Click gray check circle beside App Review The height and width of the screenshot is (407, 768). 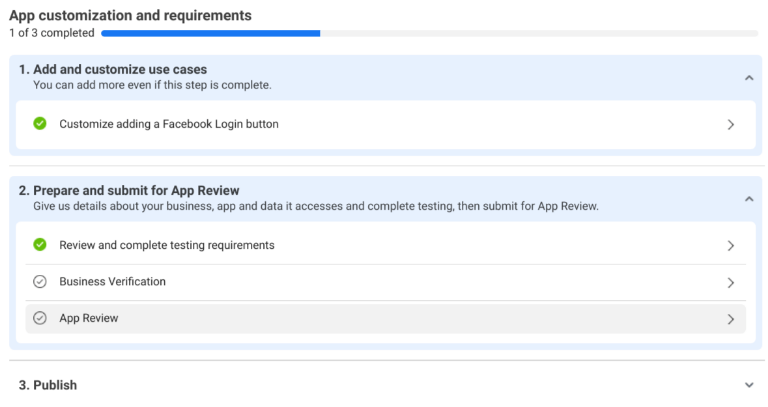click(x=40, y=318)
